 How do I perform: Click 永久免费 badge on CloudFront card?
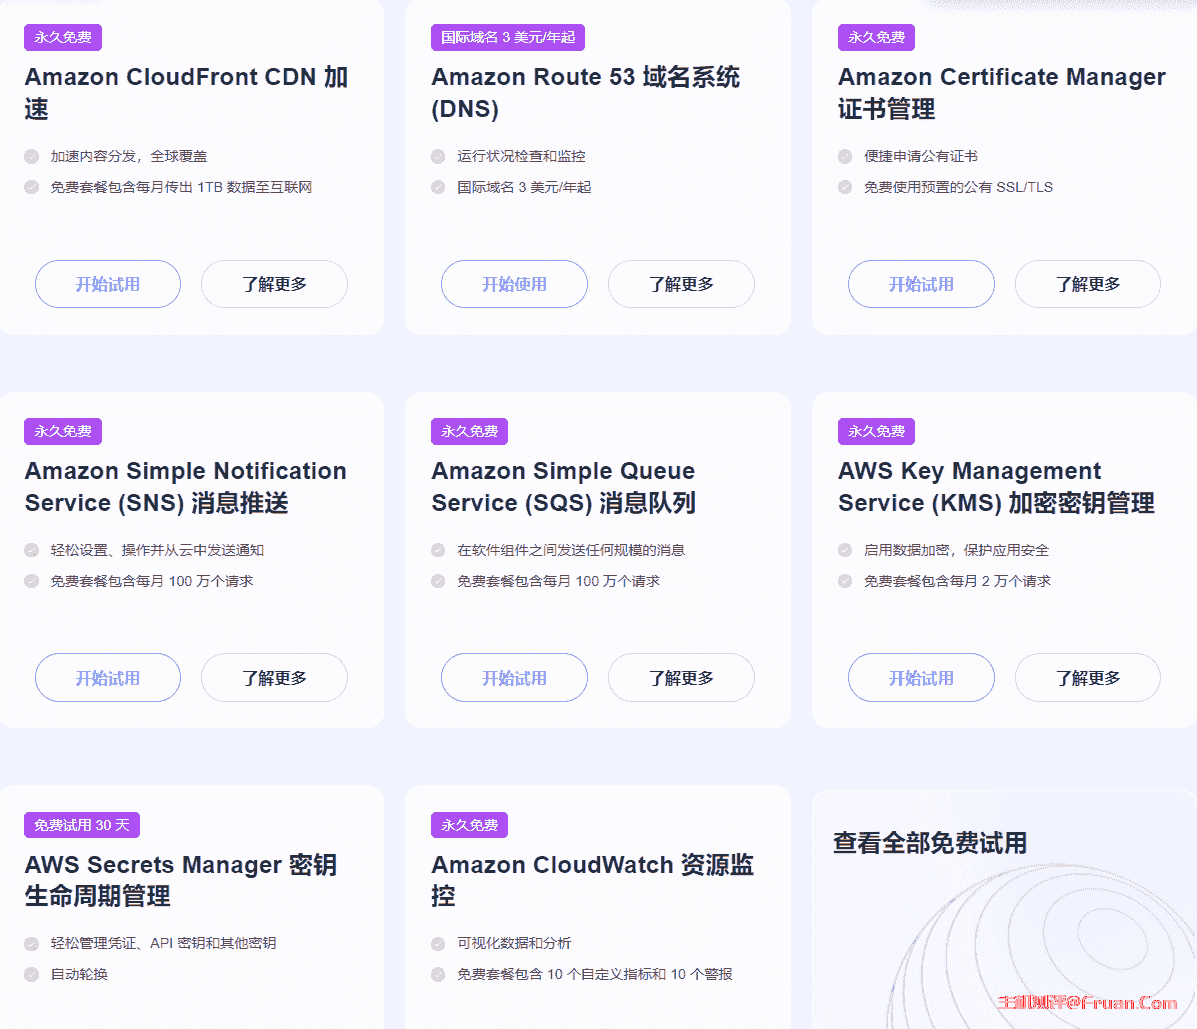coord(63,37)
